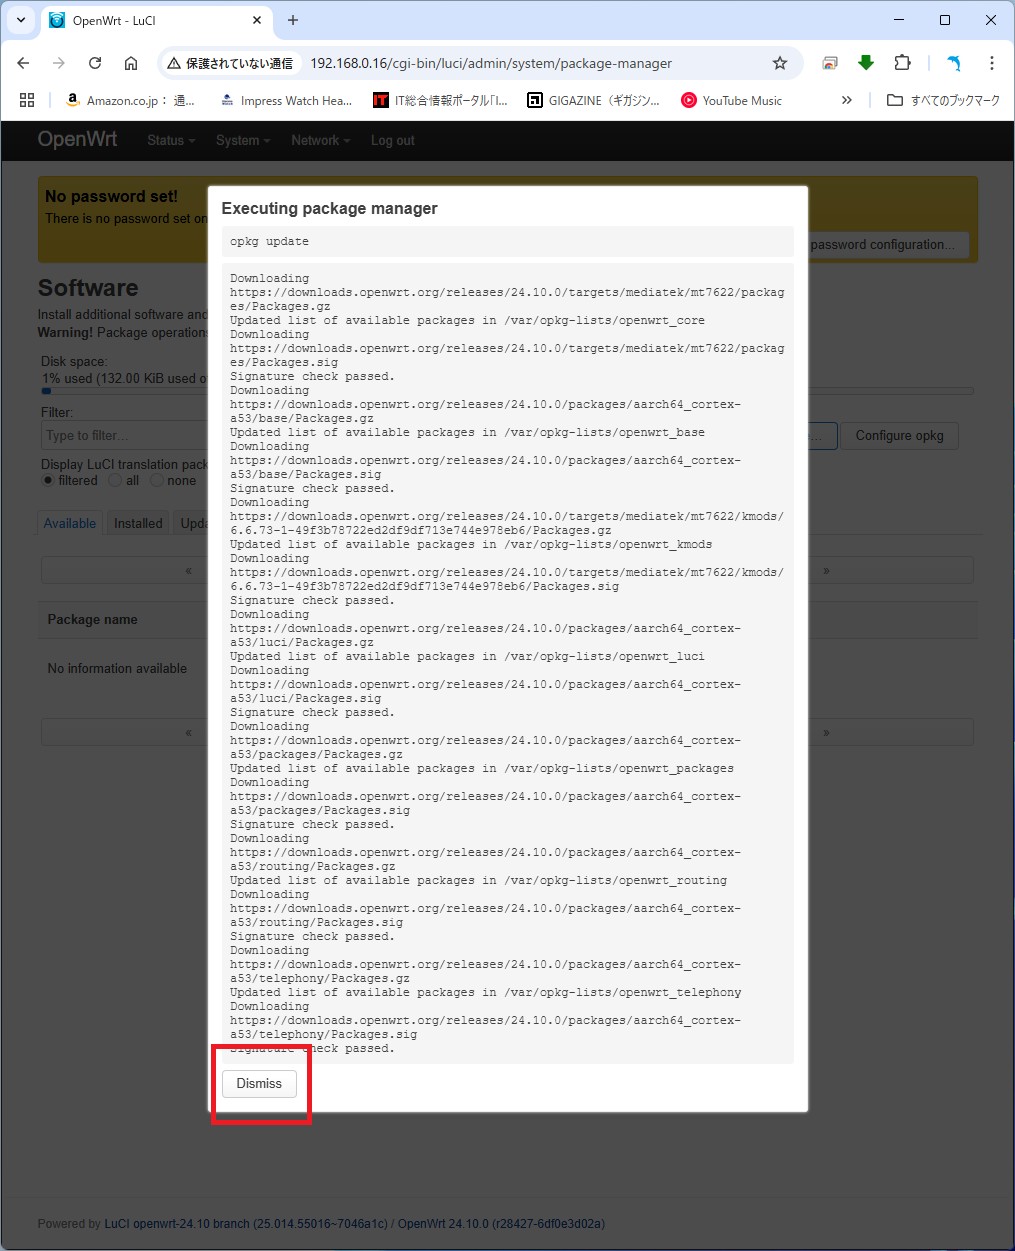Screen dimensions: 1015x1251
Task: Click the Software page heading
Action: click(88, 288)
